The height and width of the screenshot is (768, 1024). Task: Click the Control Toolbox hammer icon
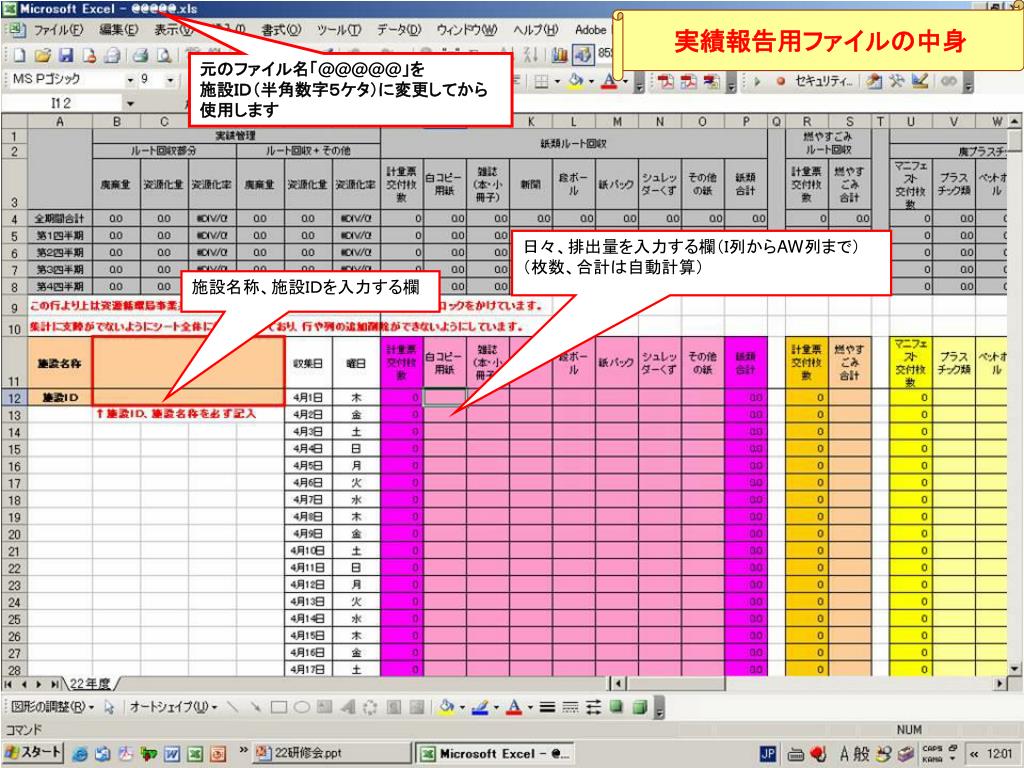(896, 81)
